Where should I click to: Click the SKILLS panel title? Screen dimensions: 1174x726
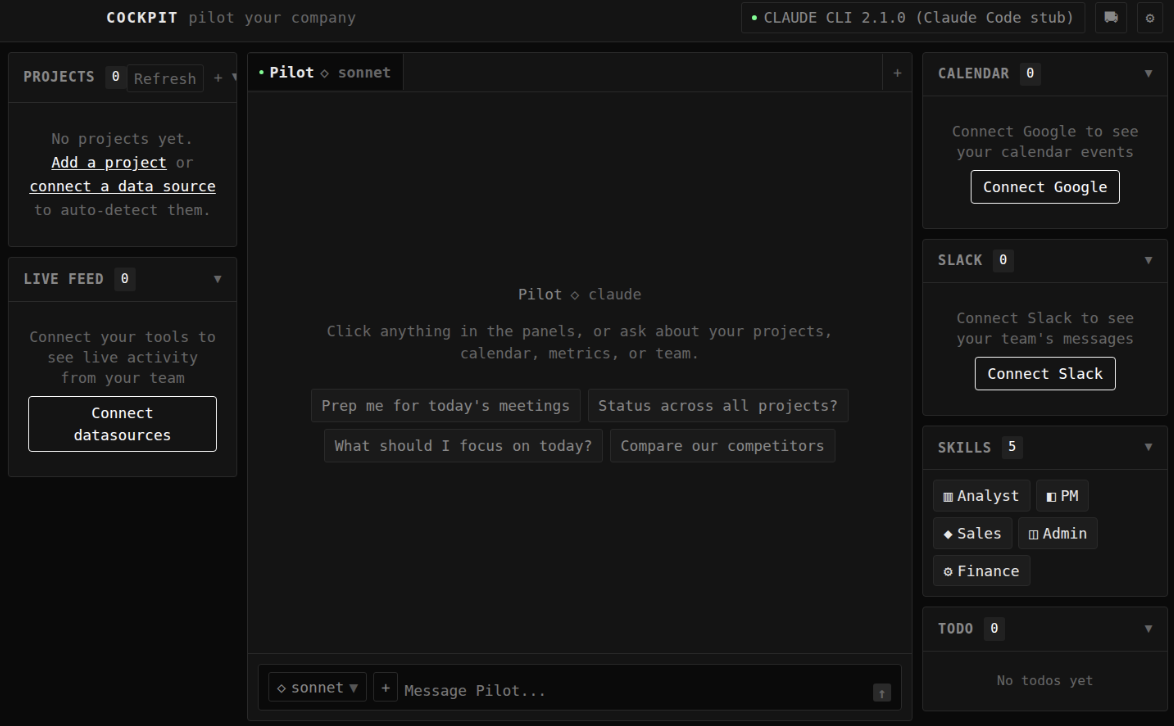[964, 448]
